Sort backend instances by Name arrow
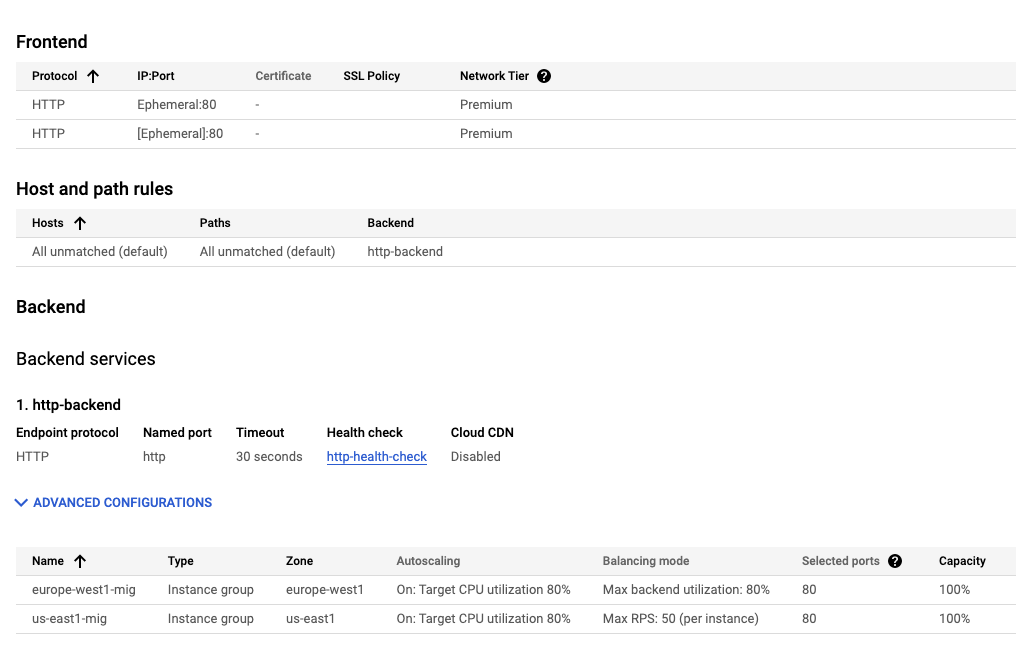1016x662 pixels. pyautogui.click(x=80, y=561)
